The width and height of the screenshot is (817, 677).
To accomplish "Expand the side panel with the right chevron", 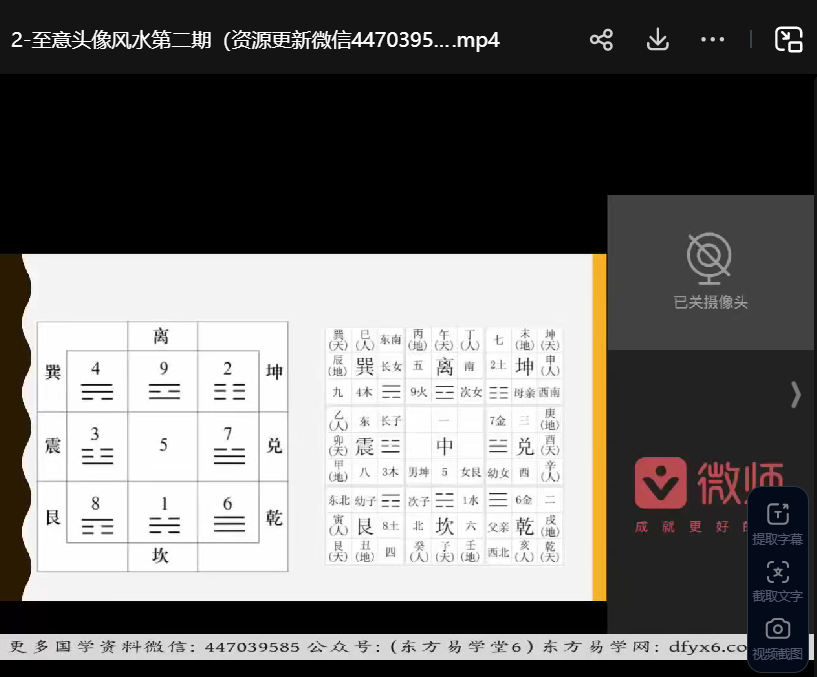I will (796, 395).
